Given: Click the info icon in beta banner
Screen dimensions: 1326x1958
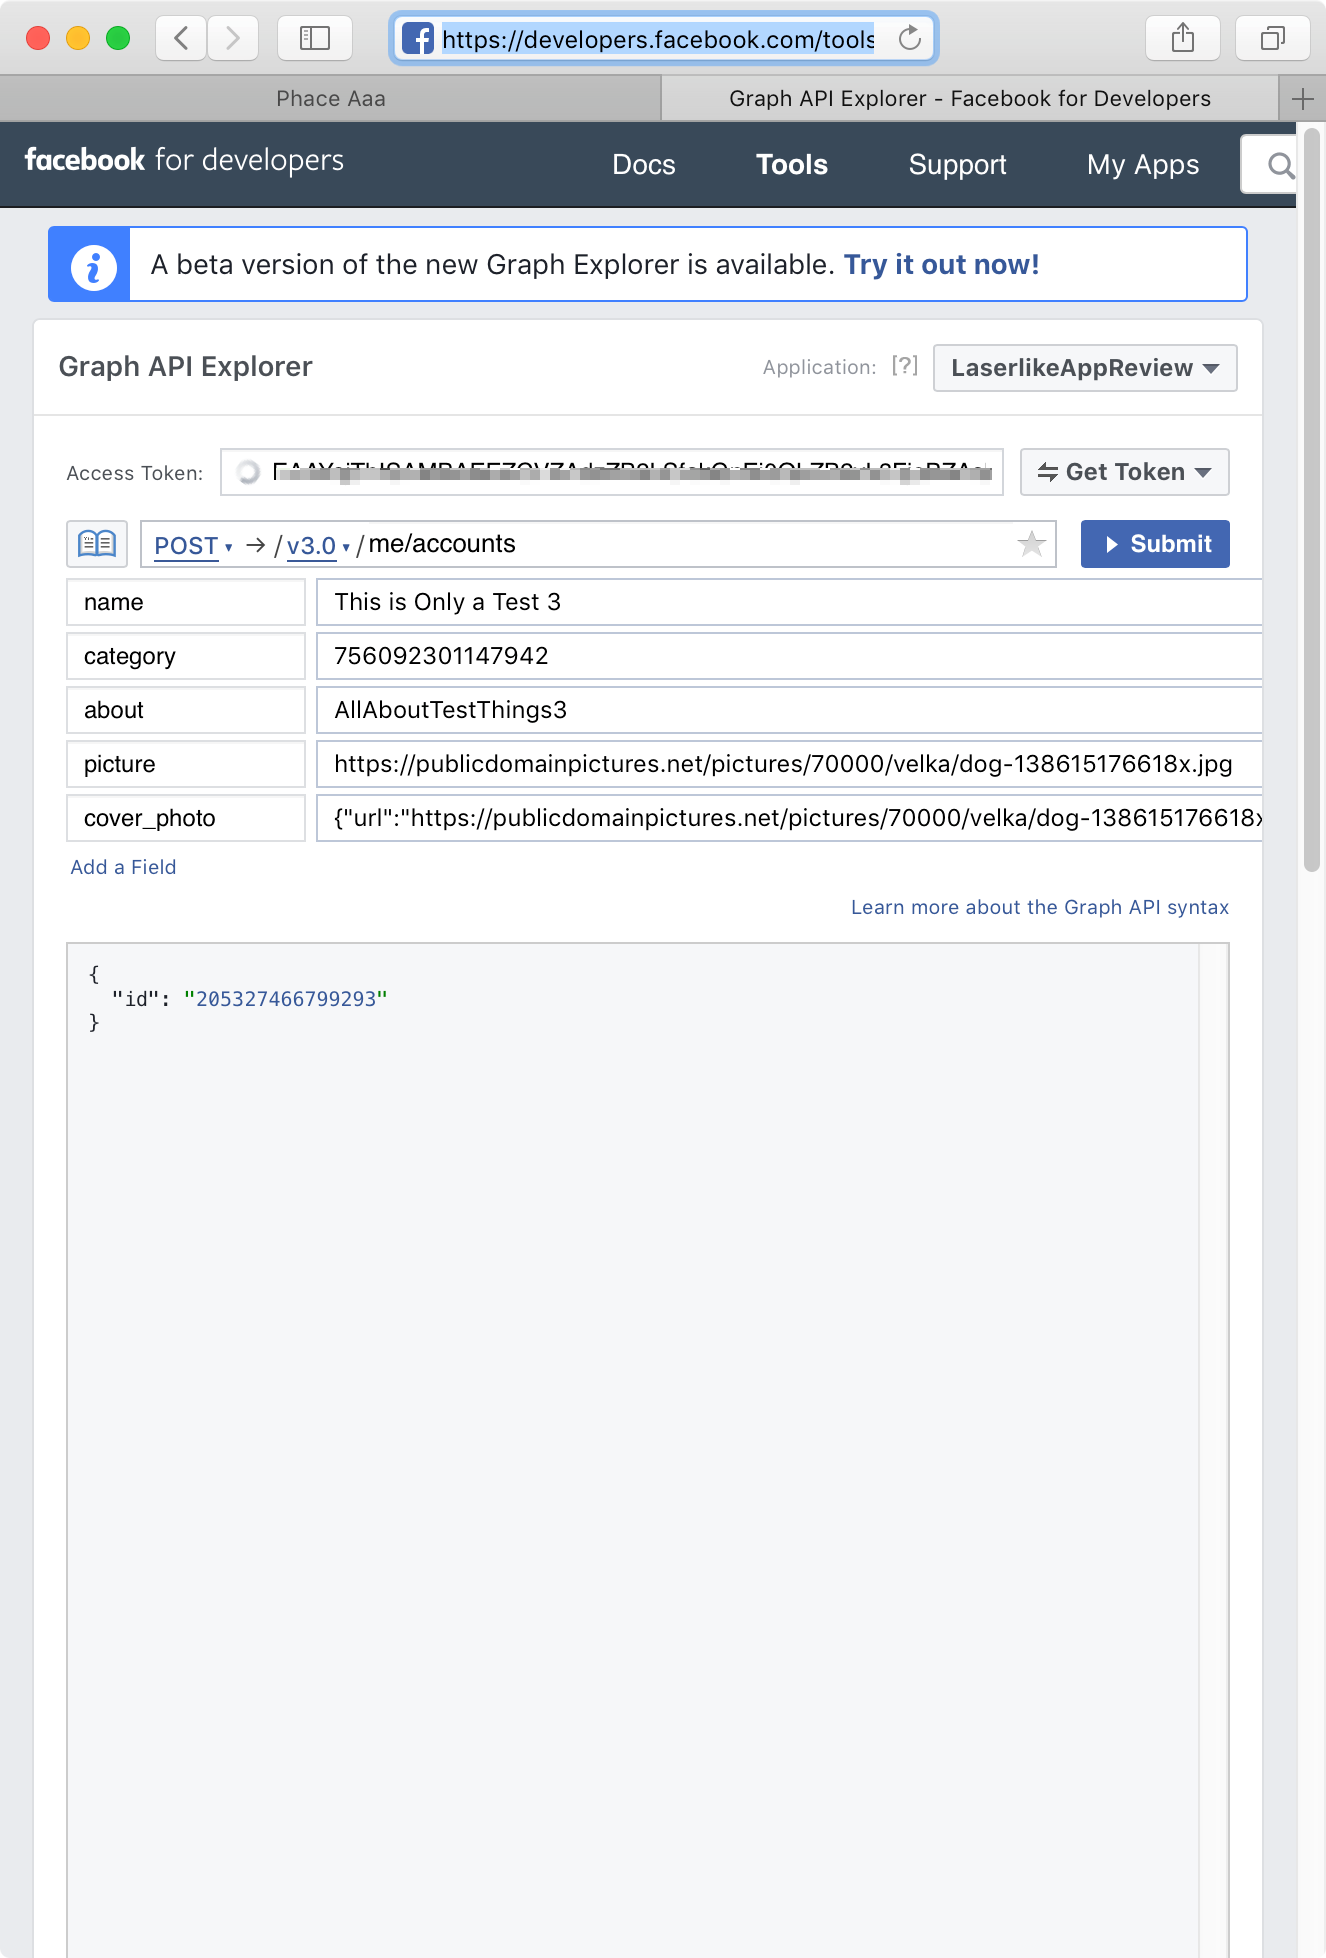Looking at the screenshot, I should coord(94,266).
